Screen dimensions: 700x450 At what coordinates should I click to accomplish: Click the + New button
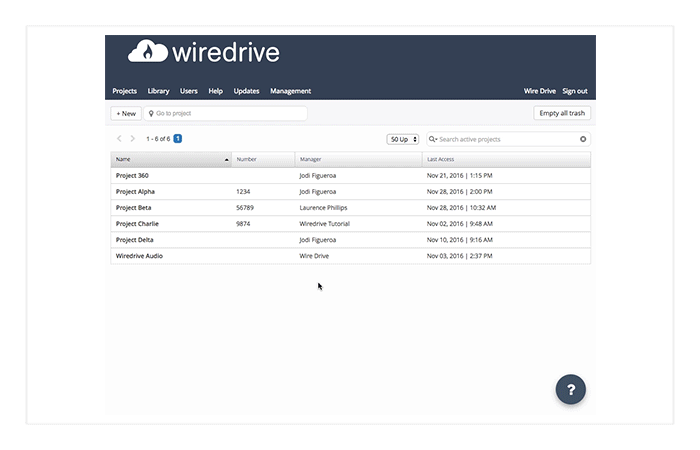coord(126,113)
